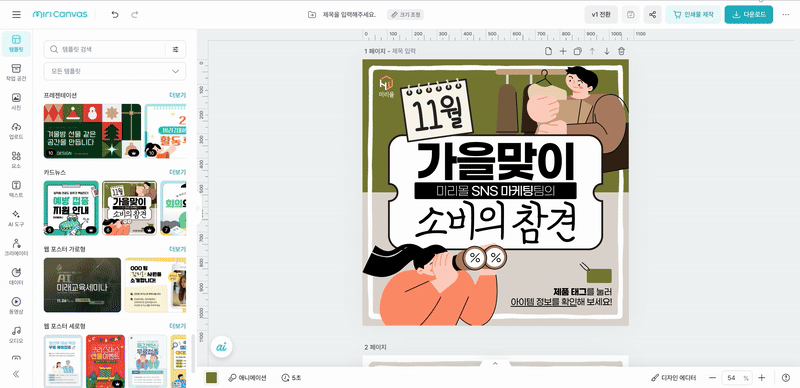Open the 동영상 video panel
Image resolution: width=800 pixels, height=388 pixels.
click(16, 305)
